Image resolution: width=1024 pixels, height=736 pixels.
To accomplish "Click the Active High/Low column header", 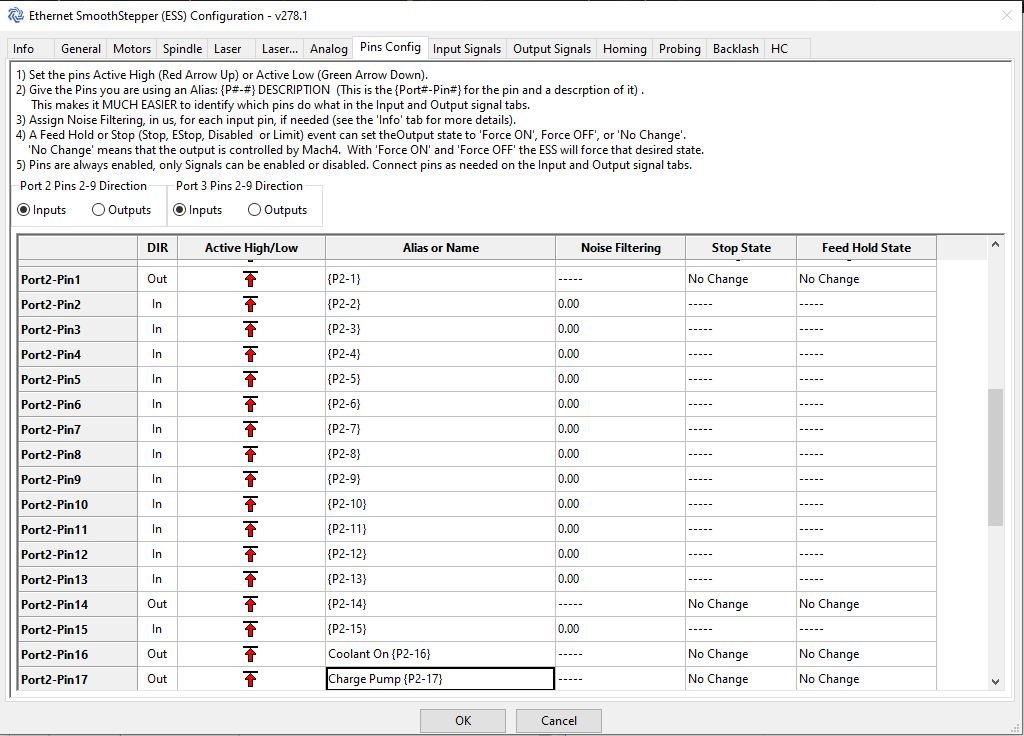I will 251,248.
